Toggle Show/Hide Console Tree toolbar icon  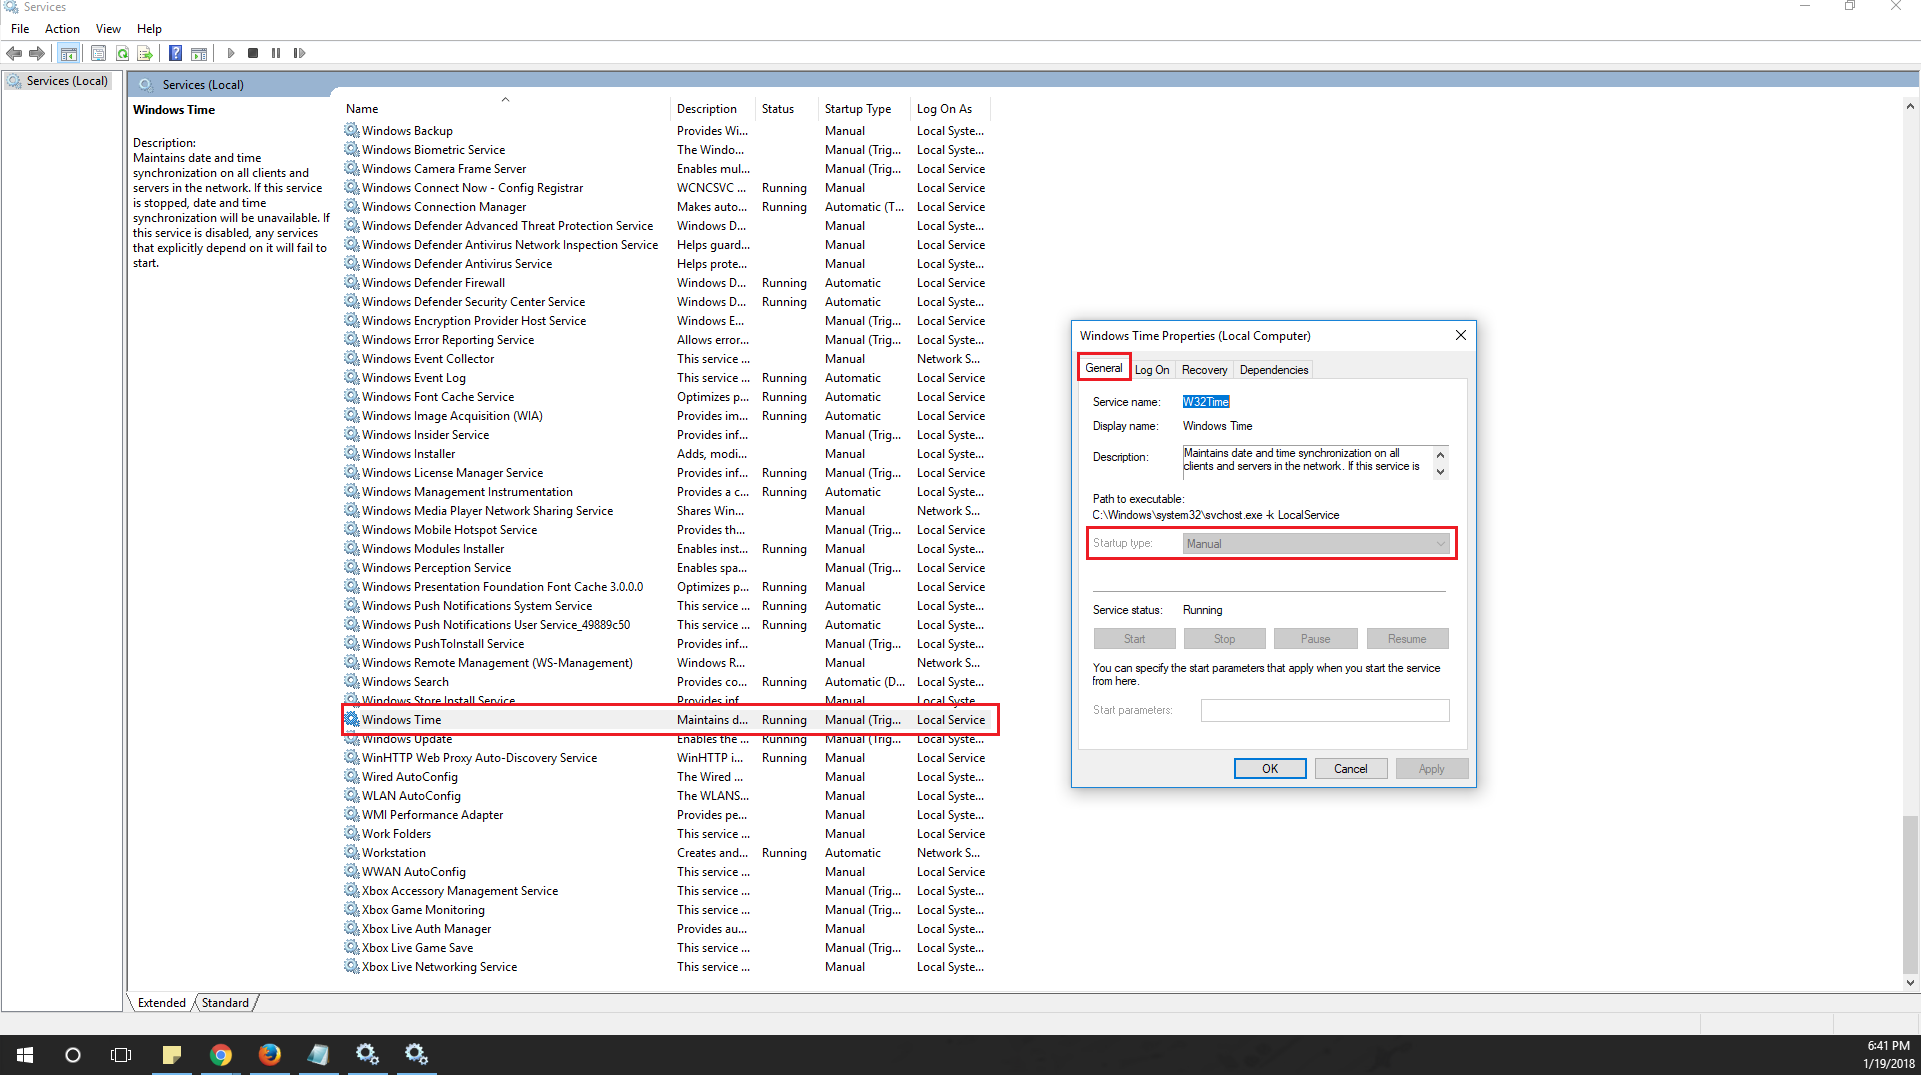[68, 53]
